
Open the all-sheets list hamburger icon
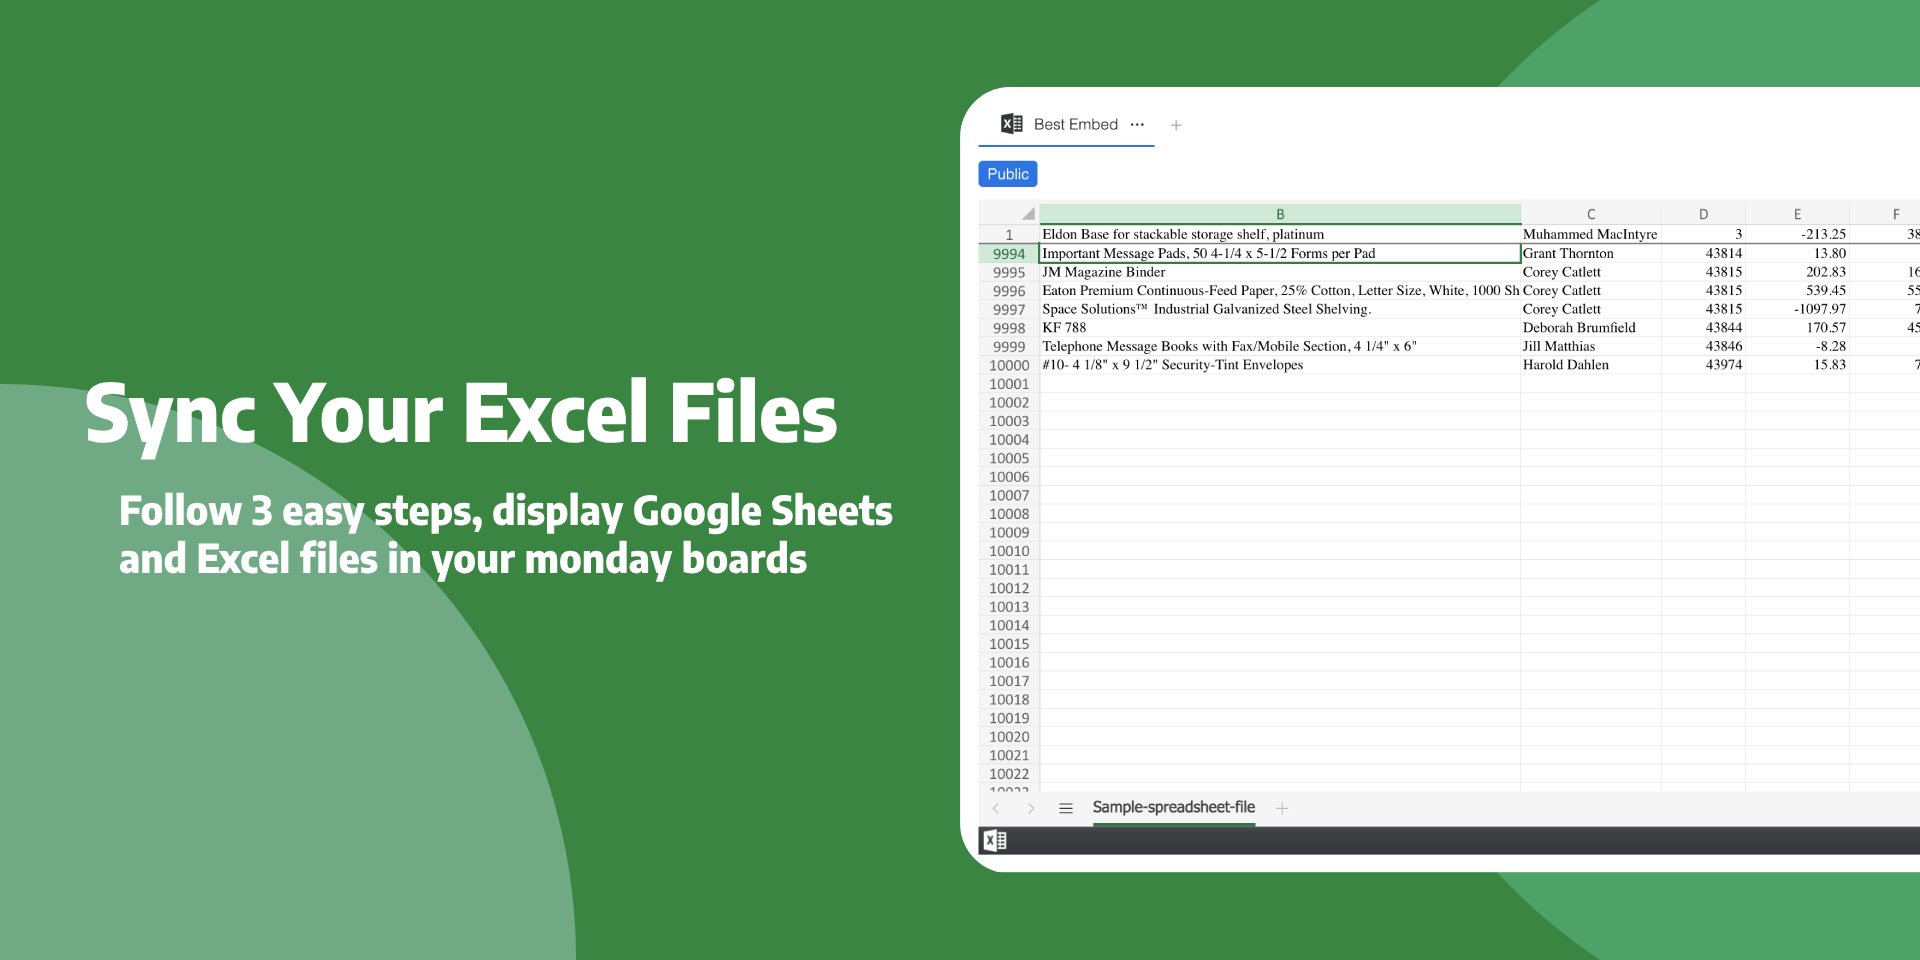click(1066, 808)
